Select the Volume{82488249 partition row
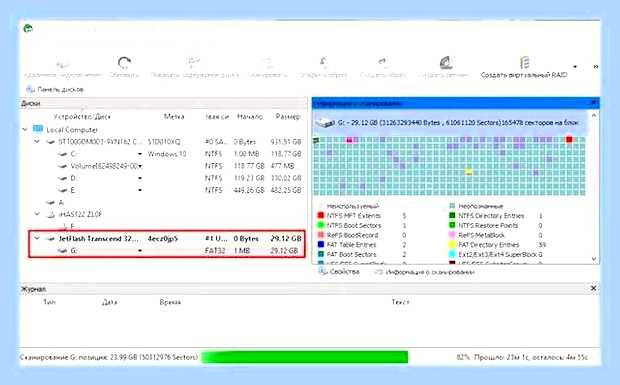The width and height of the screenshot is (620, 385). (x=163, y=166)
